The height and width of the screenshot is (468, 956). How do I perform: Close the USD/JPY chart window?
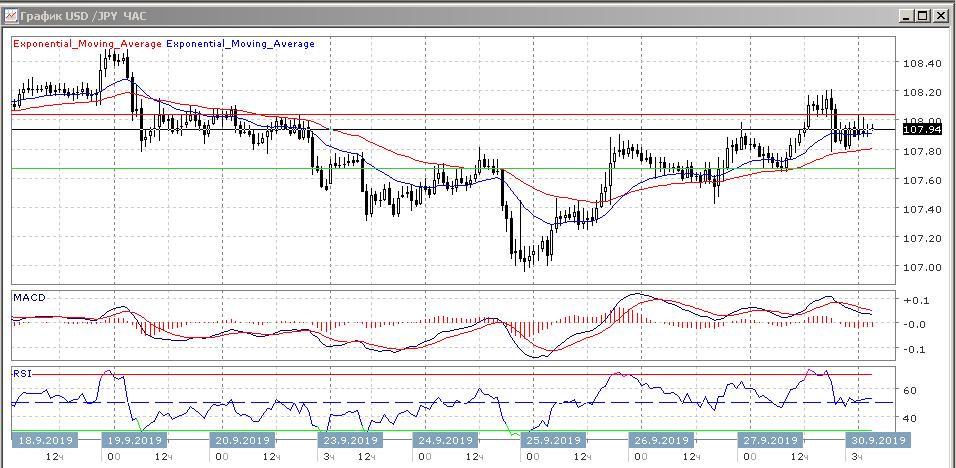[x=940, y=16]
